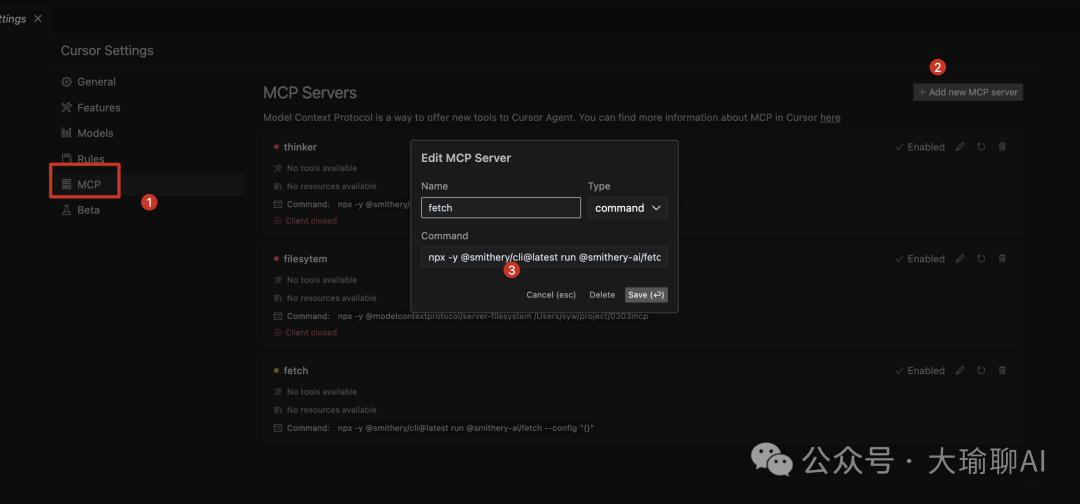Open the Type dropdown showing command

627,208
